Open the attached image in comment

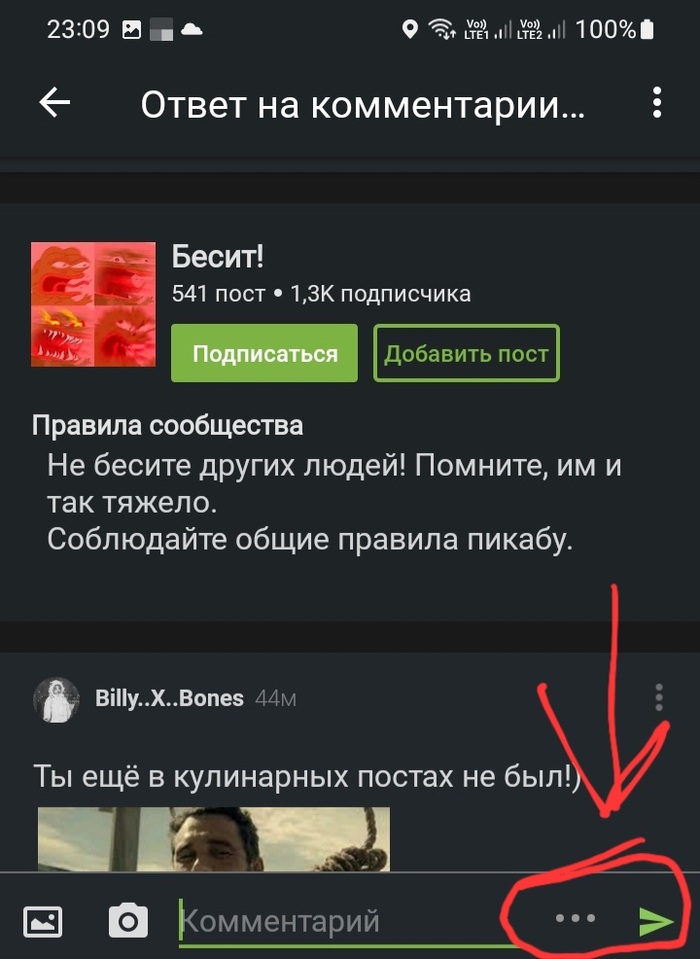click(x=213, y=839)
